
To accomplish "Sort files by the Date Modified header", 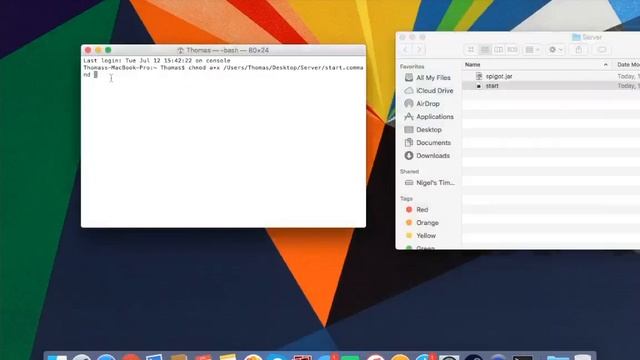I will 628,64.
